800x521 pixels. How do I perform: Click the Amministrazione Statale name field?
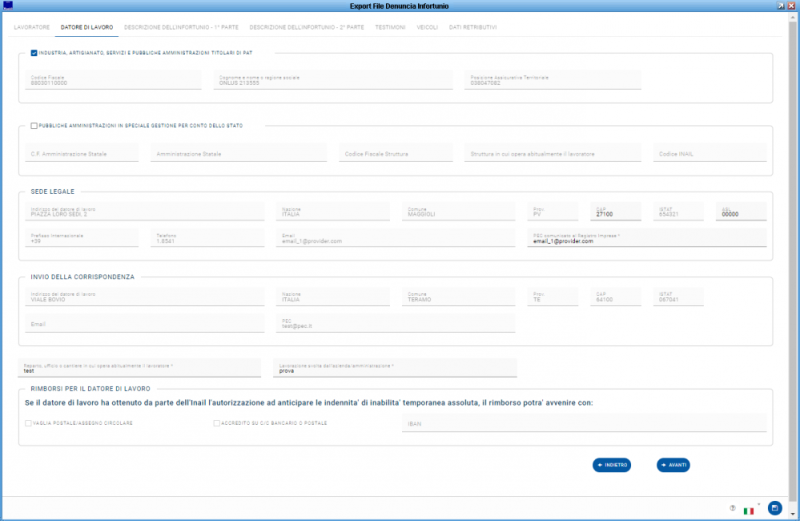238,153
